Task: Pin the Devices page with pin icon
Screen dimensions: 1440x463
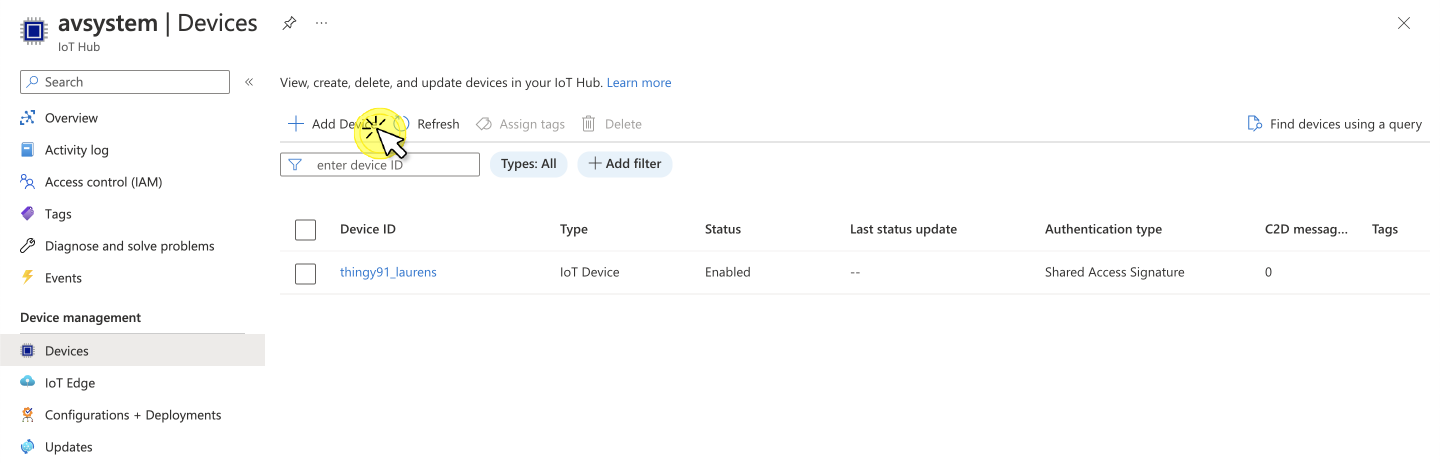Action: 289,23
